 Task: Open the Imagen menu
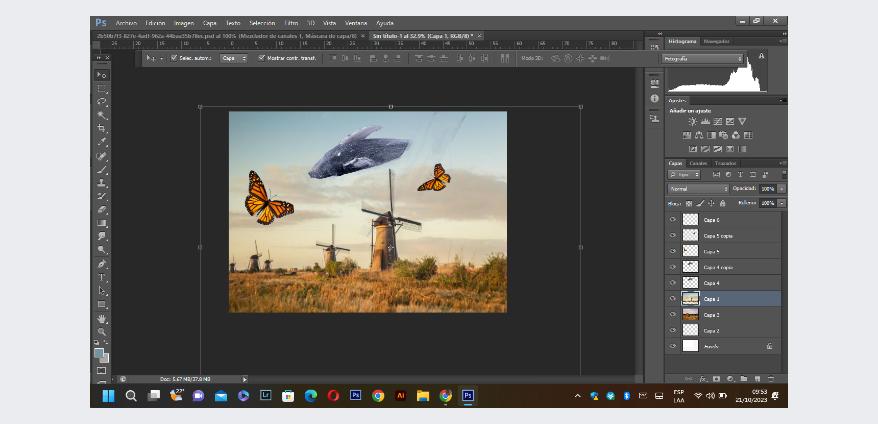pyautogui.click(x=184, y=22)
